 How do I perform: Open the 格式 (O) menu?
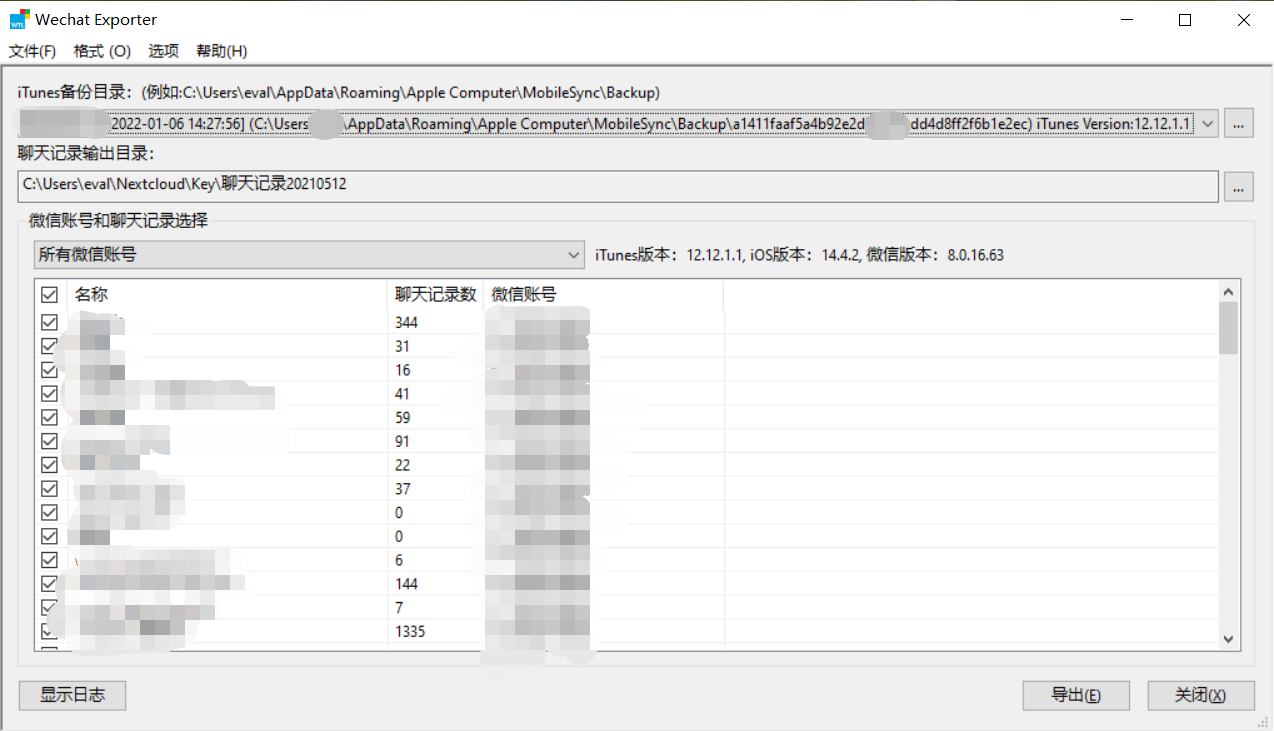coord(102,52)
